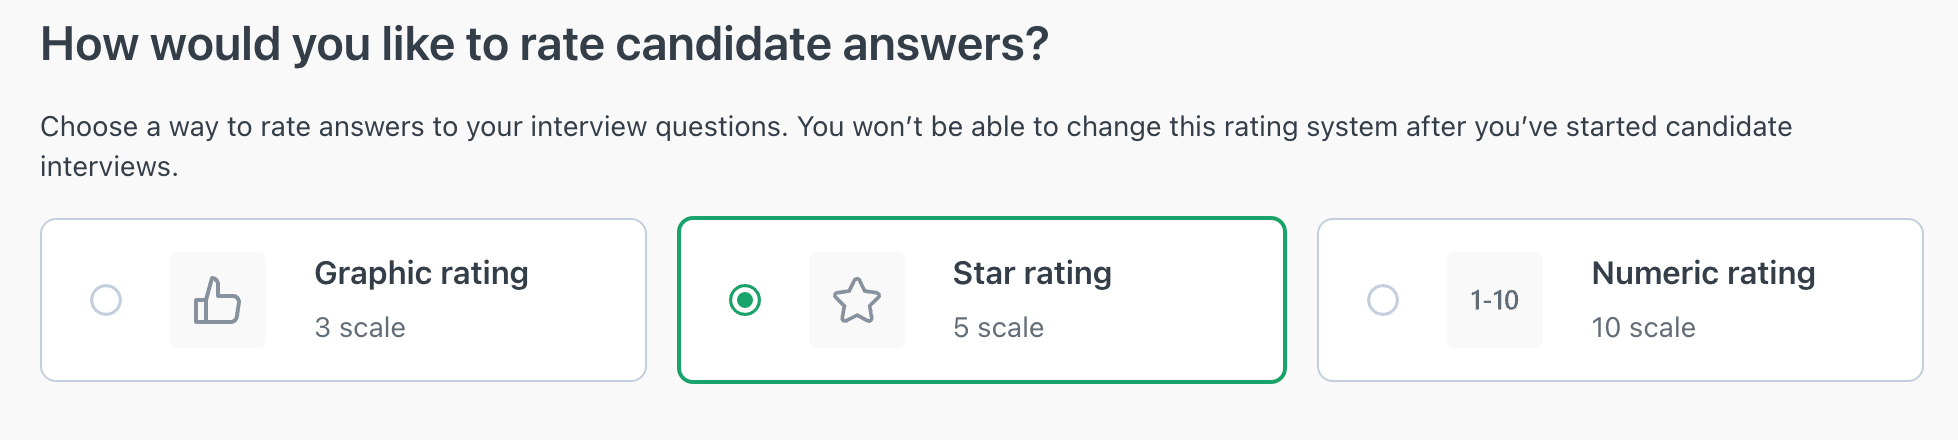Image resolution: width=1958 pixels, height=440 pixels.
Task: Click the '5 scale' label
Action: tap(998, 328)
